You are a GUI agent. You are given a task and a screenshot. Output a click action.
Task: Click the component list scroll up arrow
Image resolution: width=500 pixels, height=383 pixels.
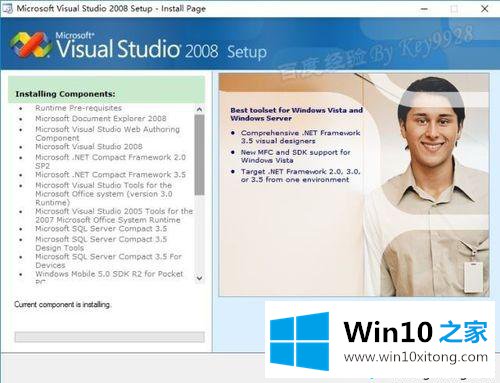[x=199, y=109]
